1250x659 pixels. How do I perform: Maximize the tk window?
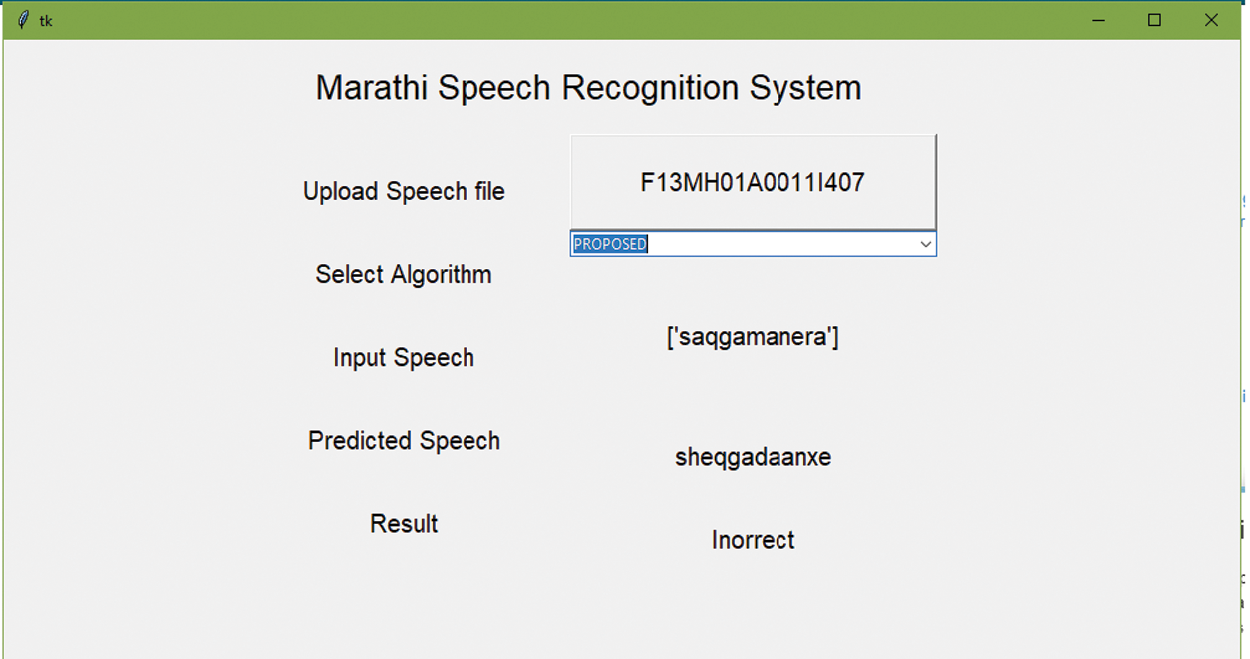click(1154, 20)
